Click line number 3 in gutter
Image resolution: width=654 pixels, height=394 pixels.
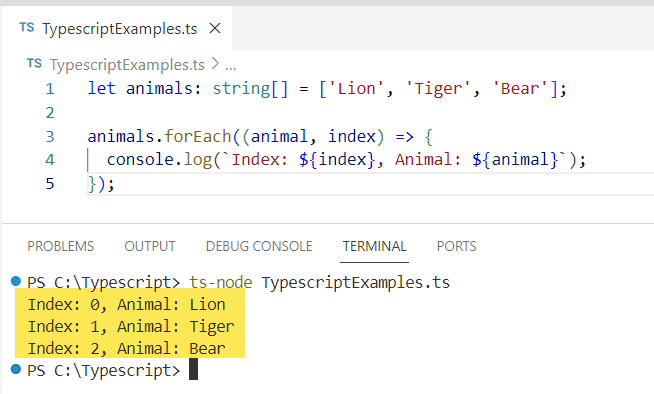coord(50,137)
